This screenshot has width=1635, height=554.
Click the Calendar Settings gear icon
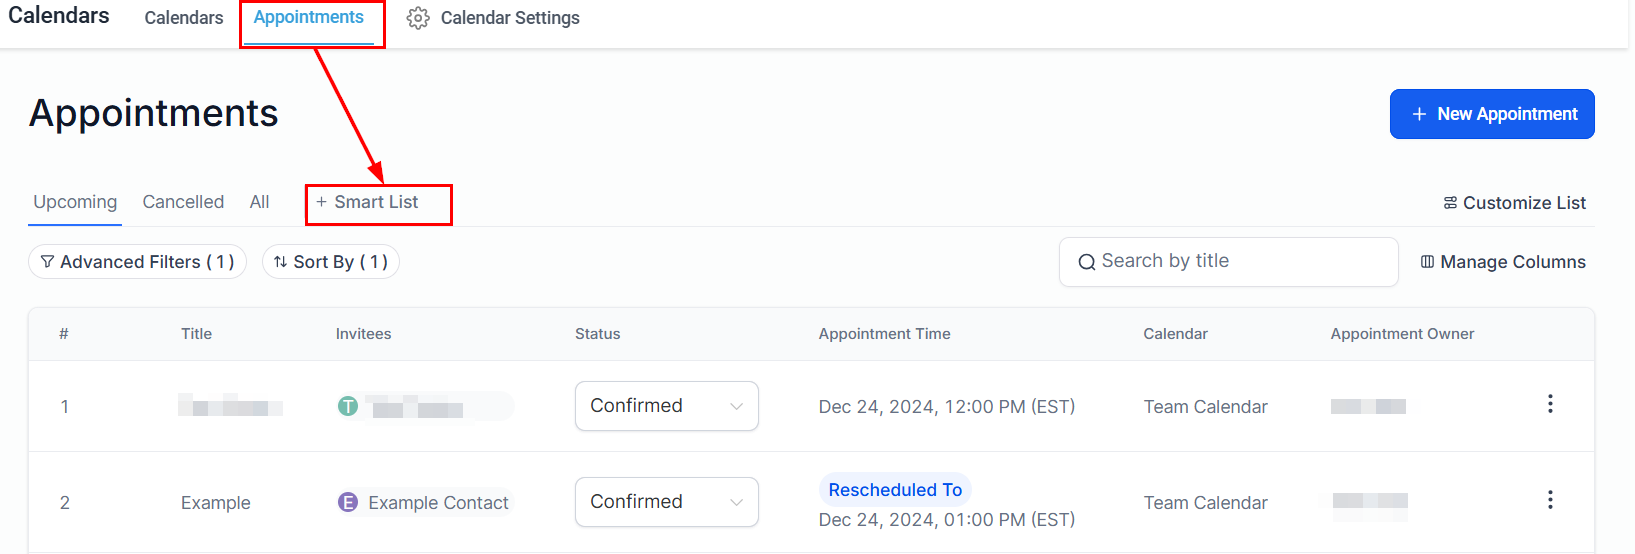tap(418, 18)
